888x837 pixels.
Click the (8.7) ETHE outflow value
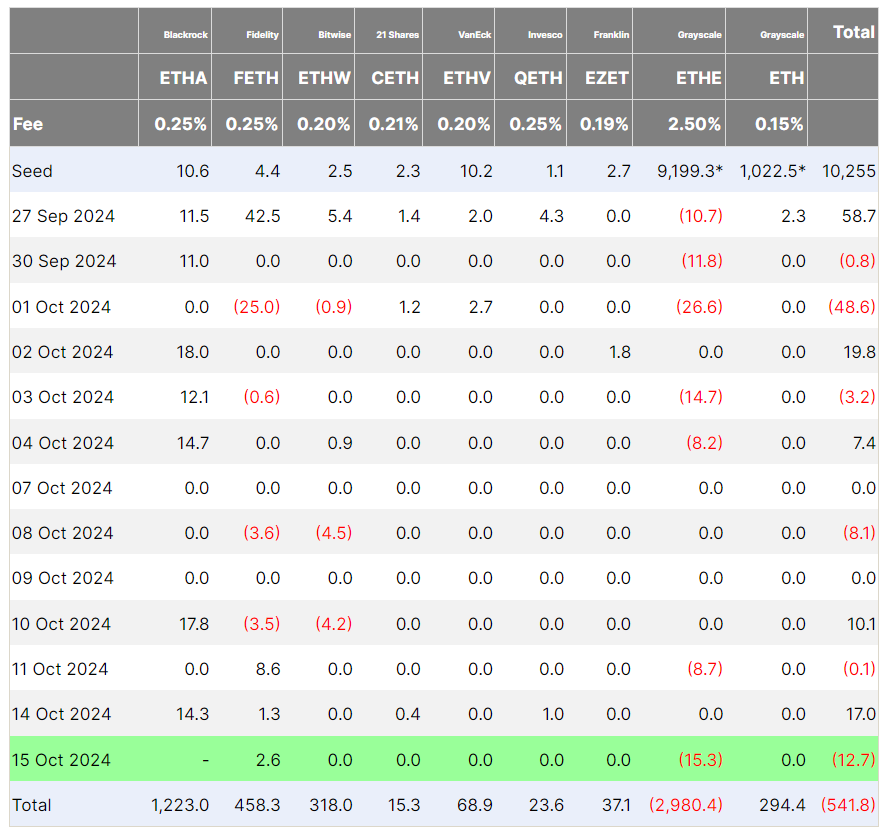pyautogui.click(x=705, y=669)
